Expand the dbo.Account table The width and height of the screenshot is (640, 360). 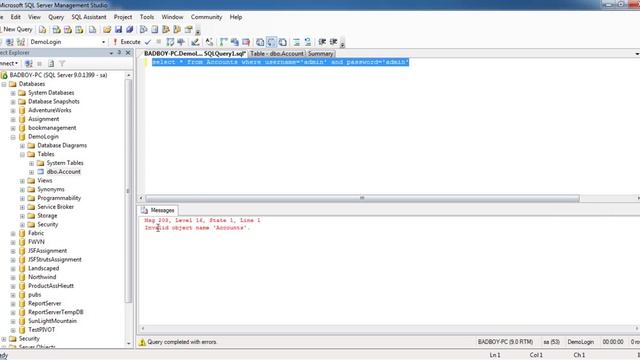[x=31, y=172]
